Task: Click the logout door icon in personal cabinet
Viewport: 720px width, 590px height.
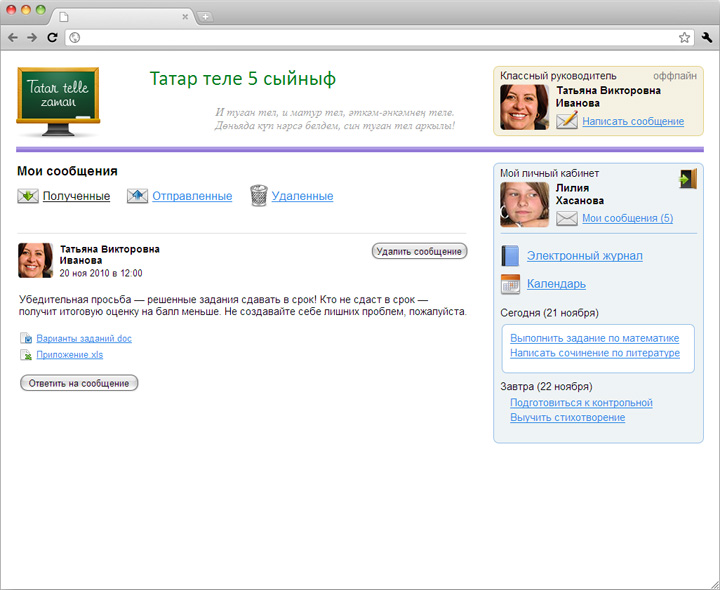Action: point(688,179)
